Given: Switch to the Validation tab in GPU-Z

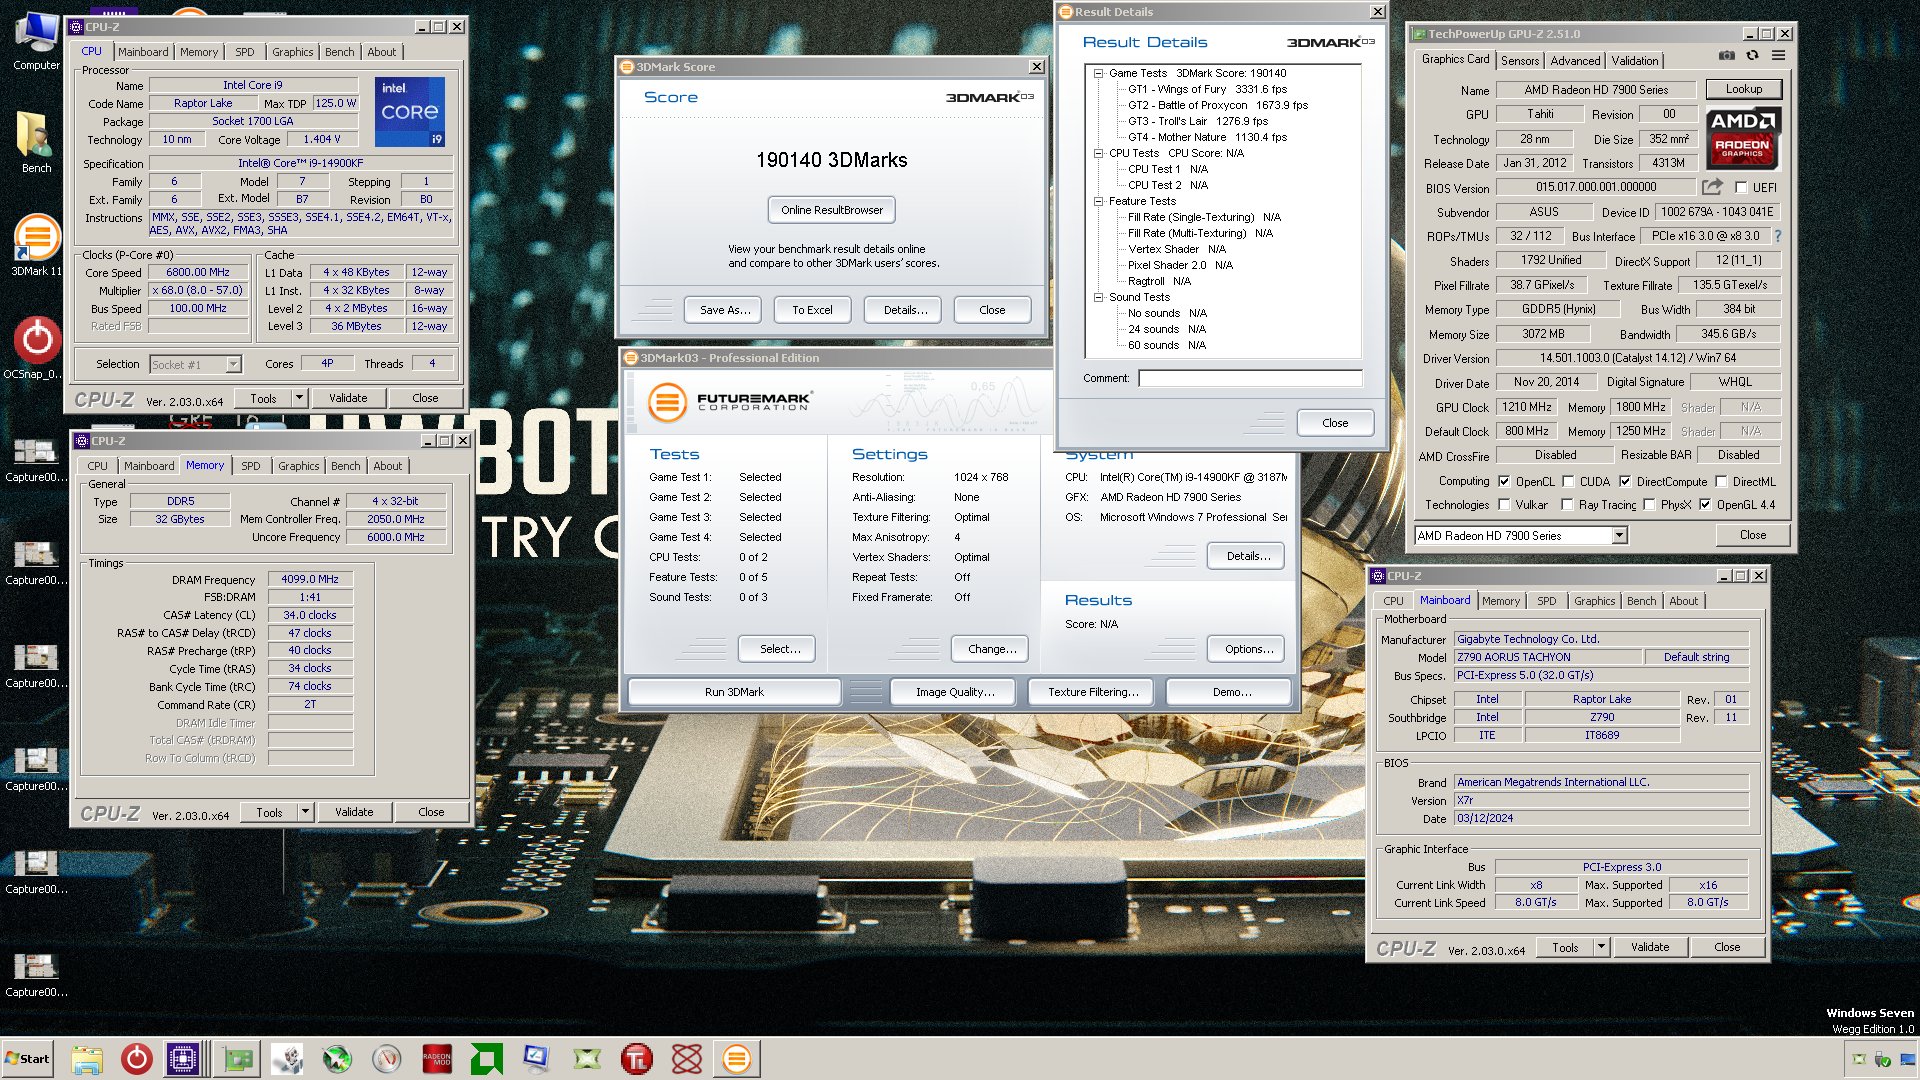Looking at the screenshot, I should [x=1634, y=61].
